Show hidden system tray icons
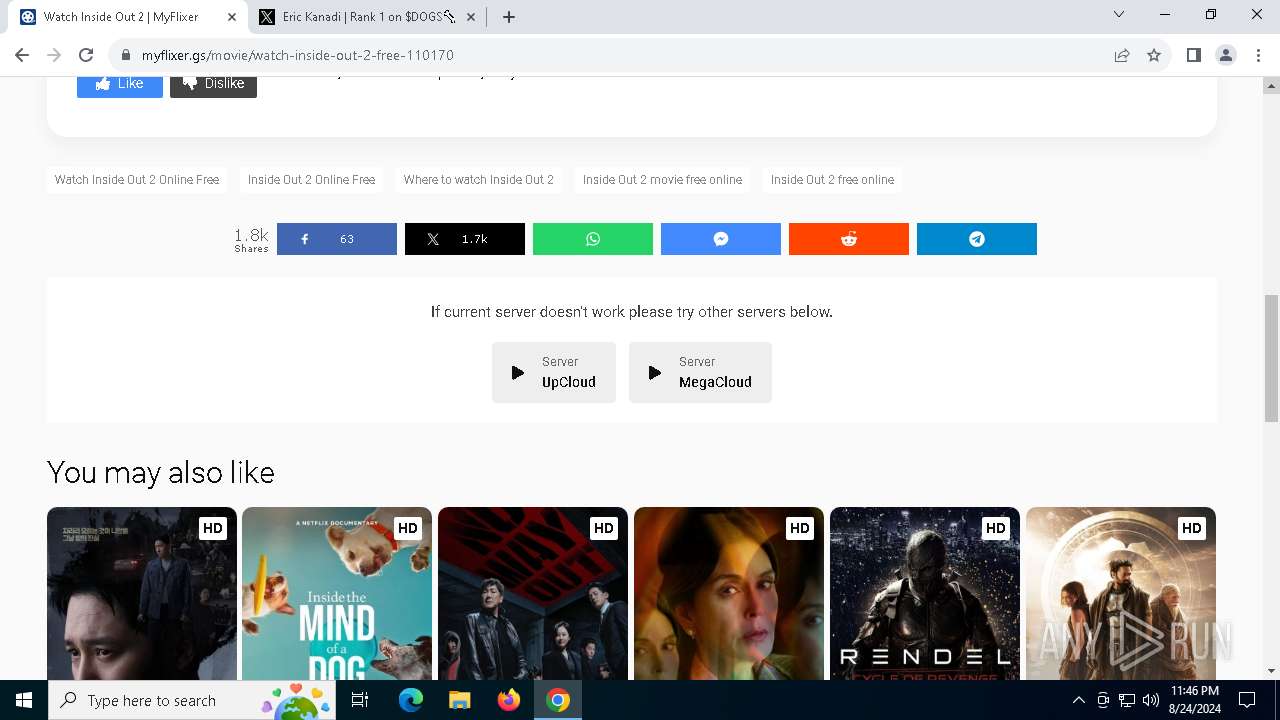The width and height of the screenshot is (1280, 720). (x=1078, y=700)
